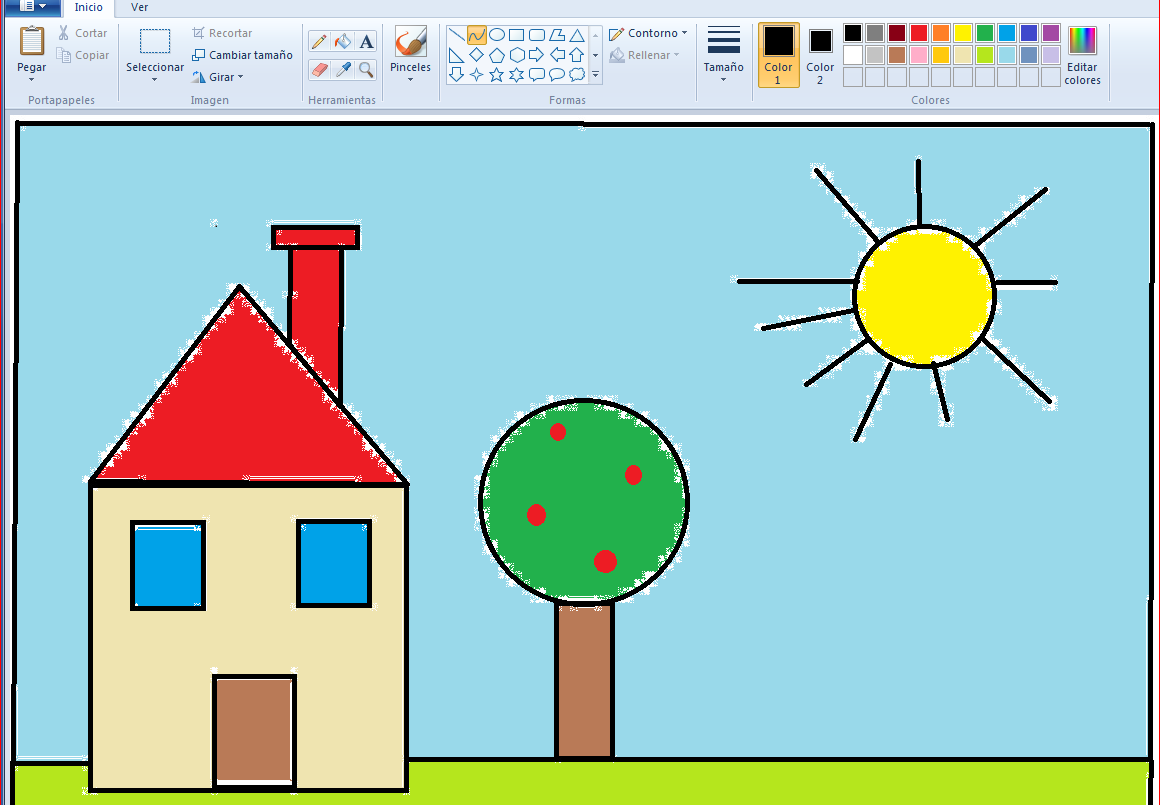Select the five-pointed star shape
Viewport: 1160px width, 805px height.
point(497,74)
